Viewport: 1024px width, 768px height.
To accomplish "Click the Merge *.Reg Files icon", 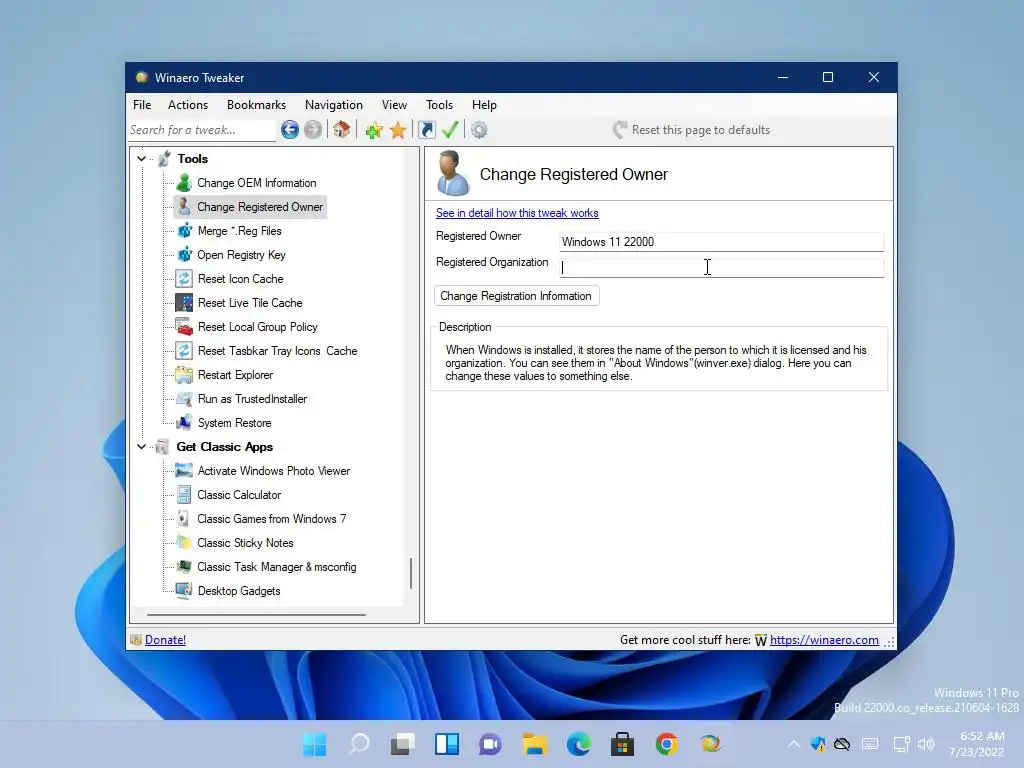I will [185, 231].
